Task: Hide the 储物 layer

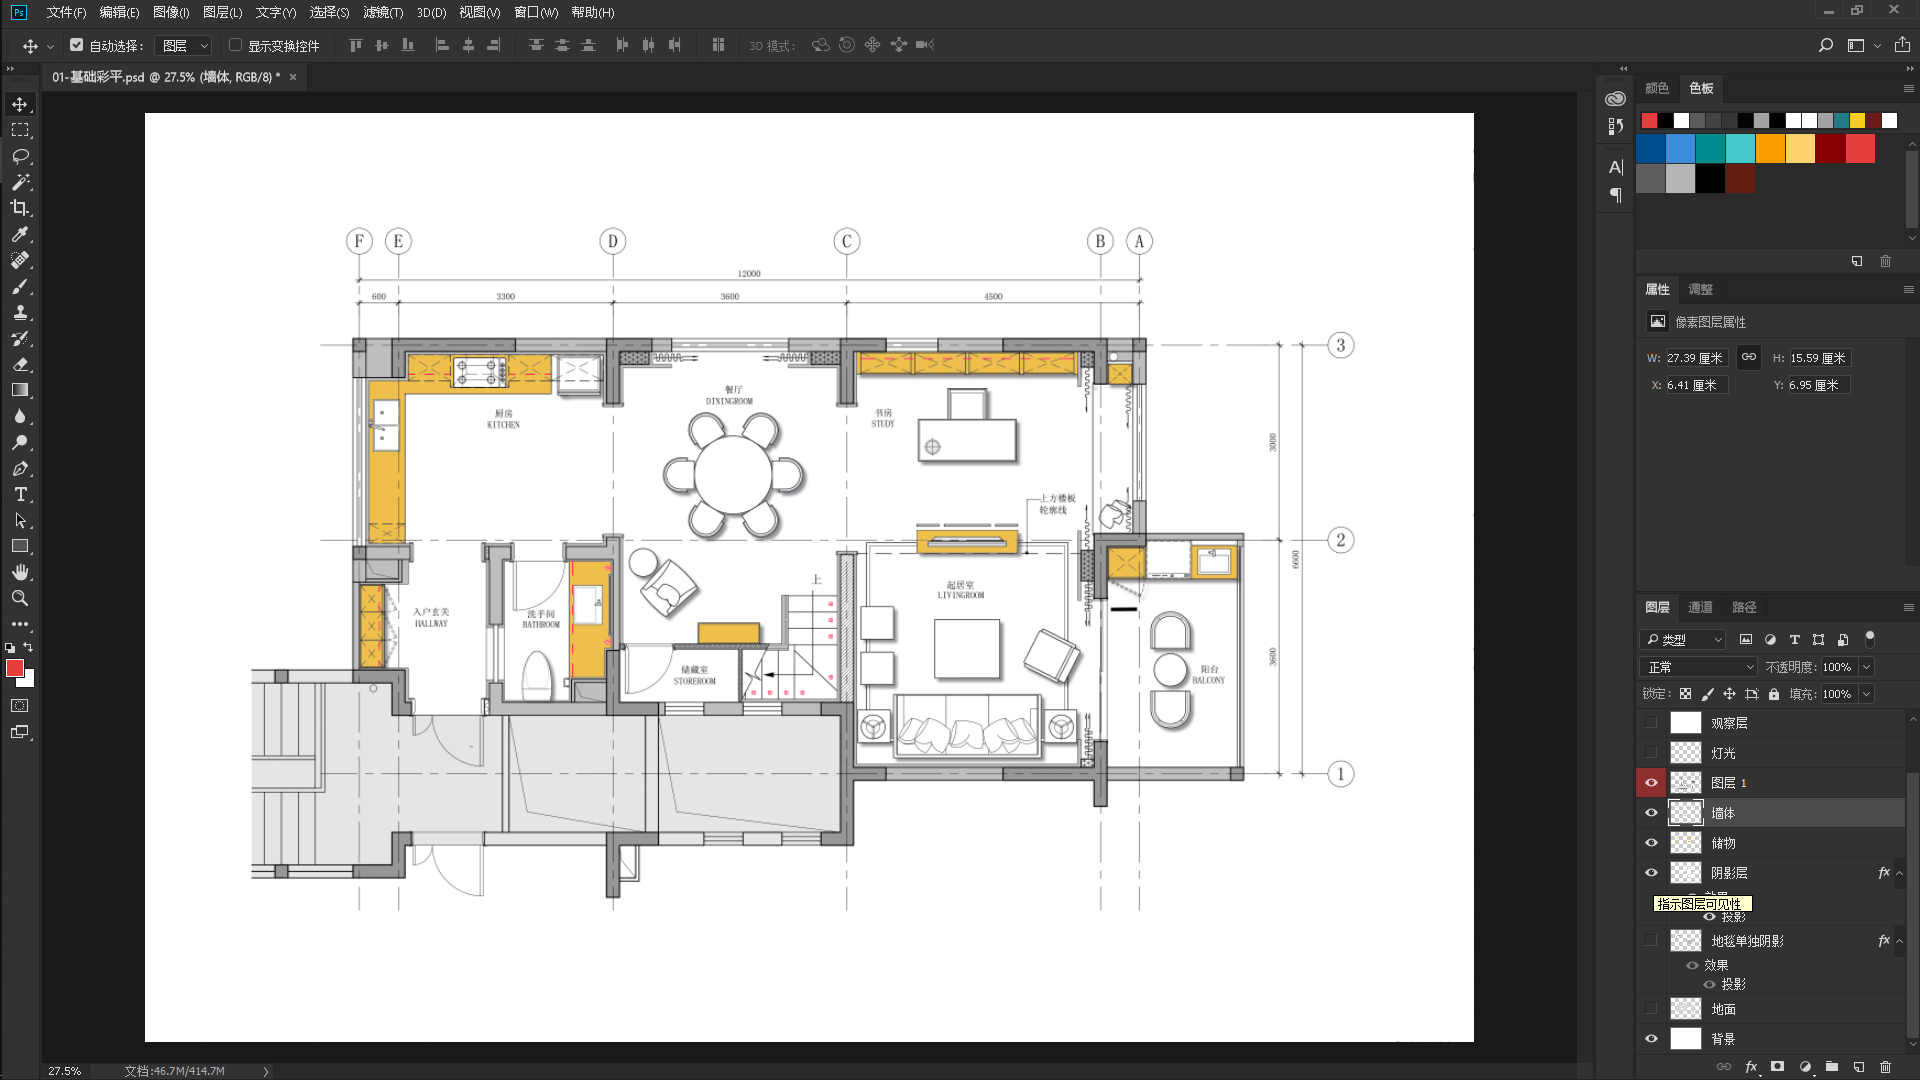Action: point(1651,843)
